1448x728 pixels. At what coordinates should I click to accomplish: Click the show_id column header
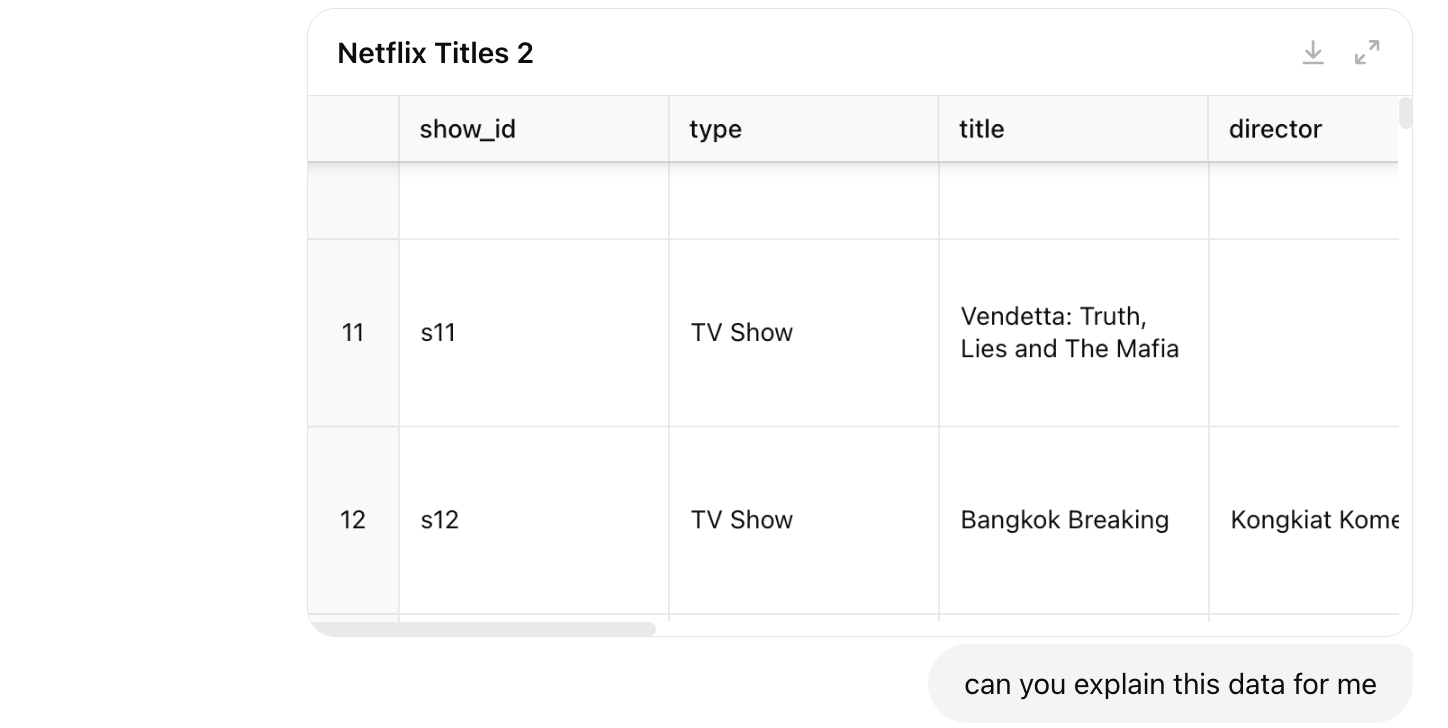tap(467, 129)
